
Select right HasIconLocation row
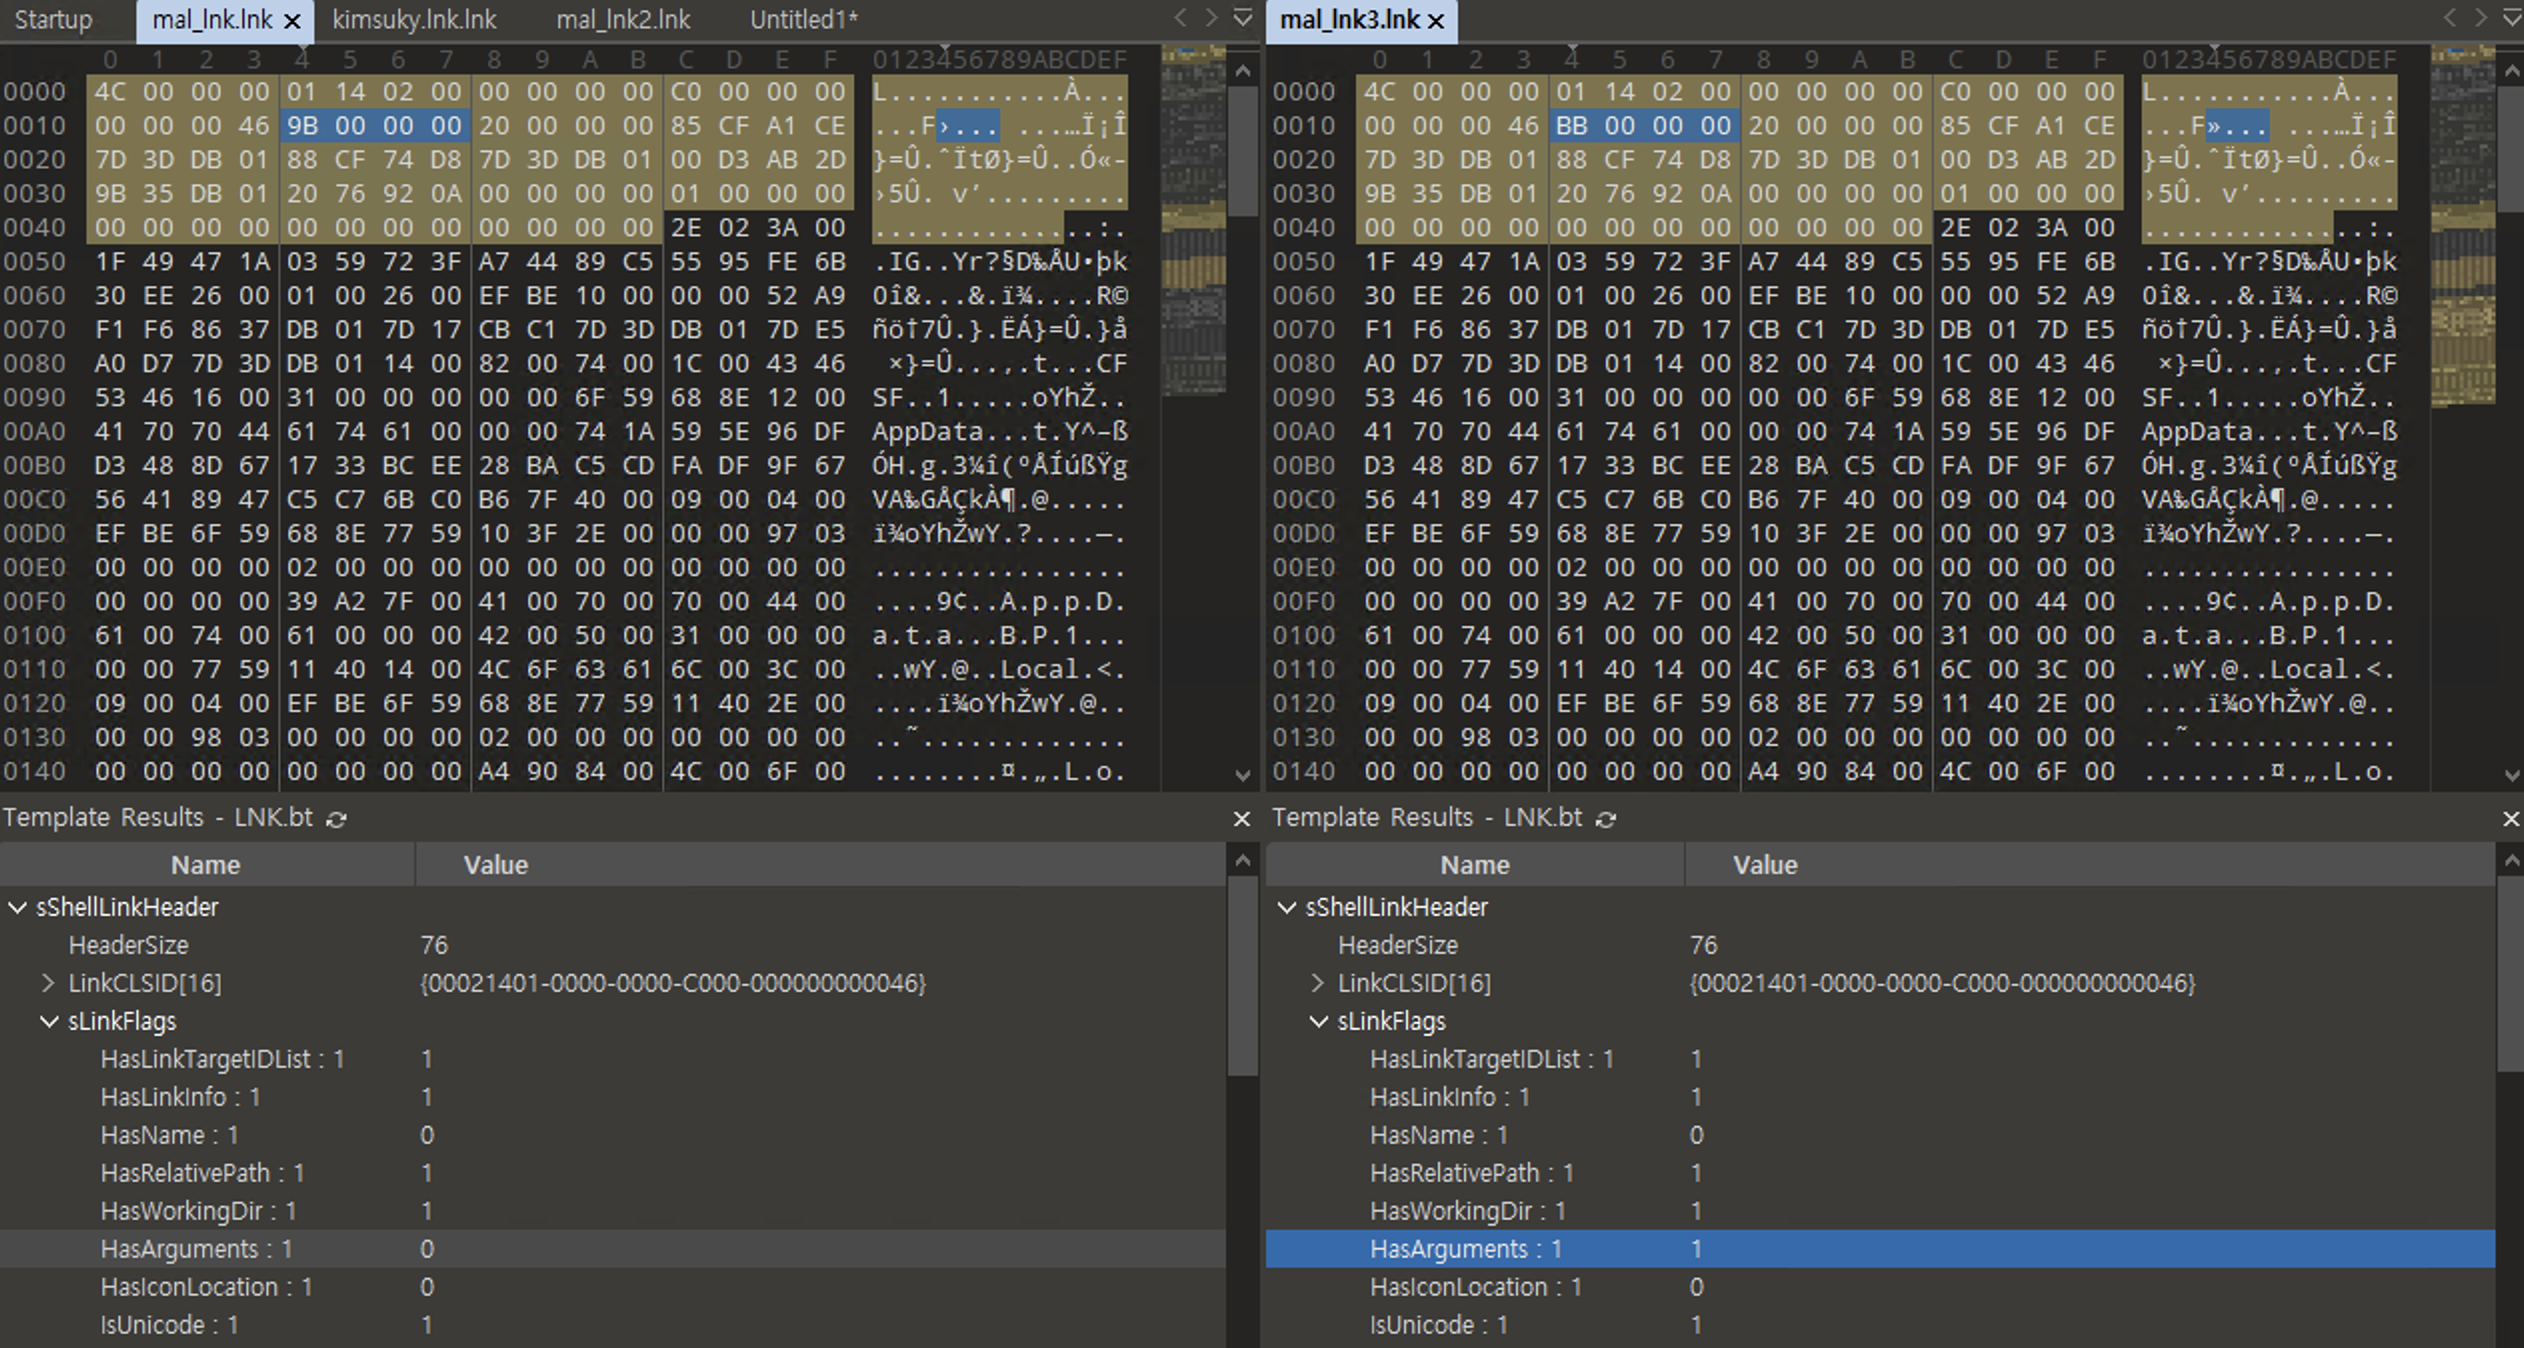click(x=1475, y=1287)
